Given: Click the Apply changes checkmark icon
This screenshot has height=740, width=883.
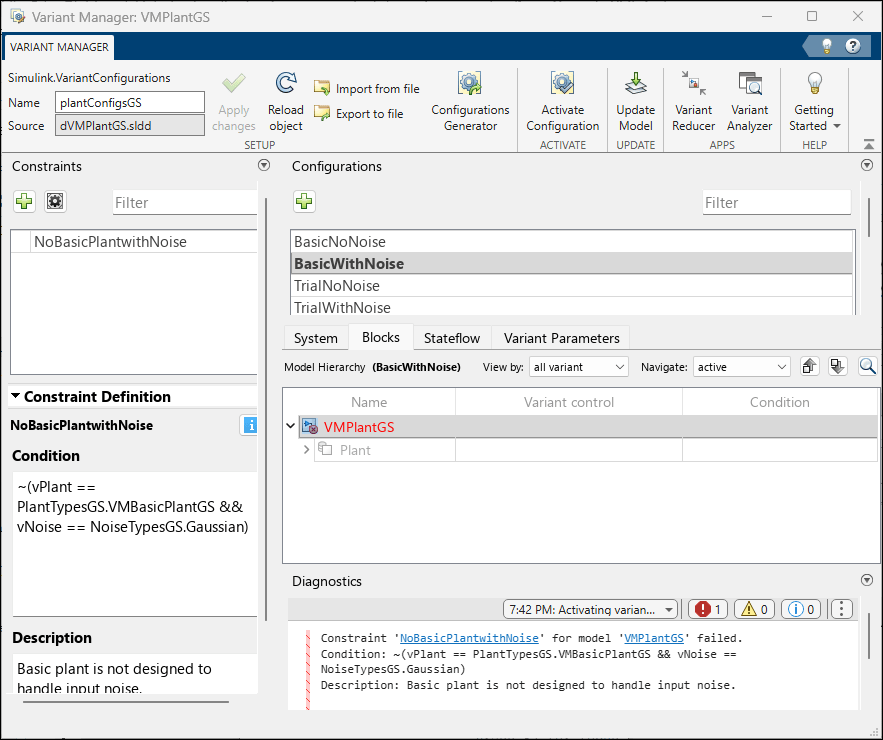Looking at the screenshot, I should point(234,84).
